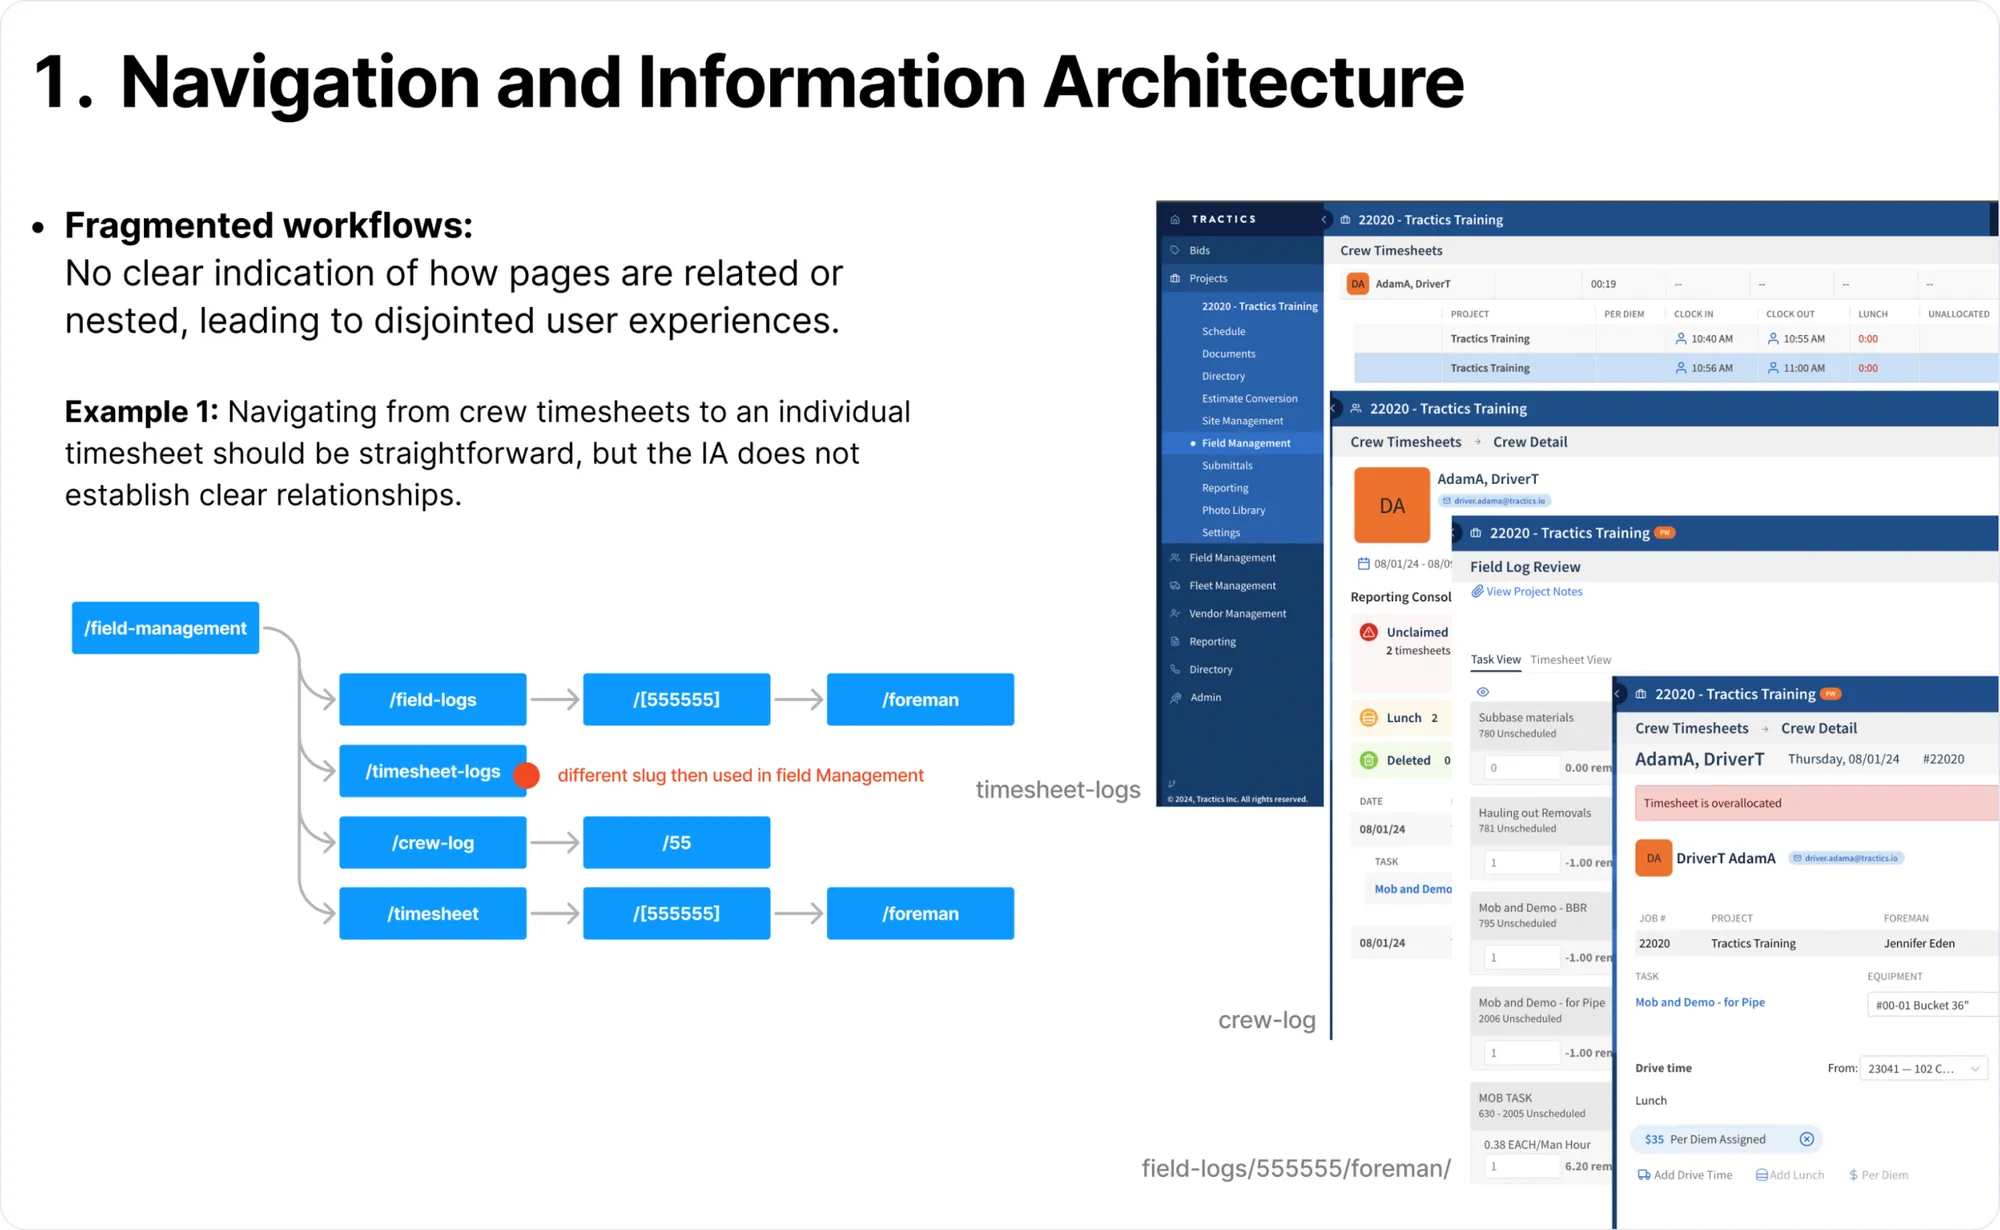Image resolution: width=2000 pixels, height=1230 pixels.
Task: Open the Drive time From dropdown 23041
Action: 1922,1069
